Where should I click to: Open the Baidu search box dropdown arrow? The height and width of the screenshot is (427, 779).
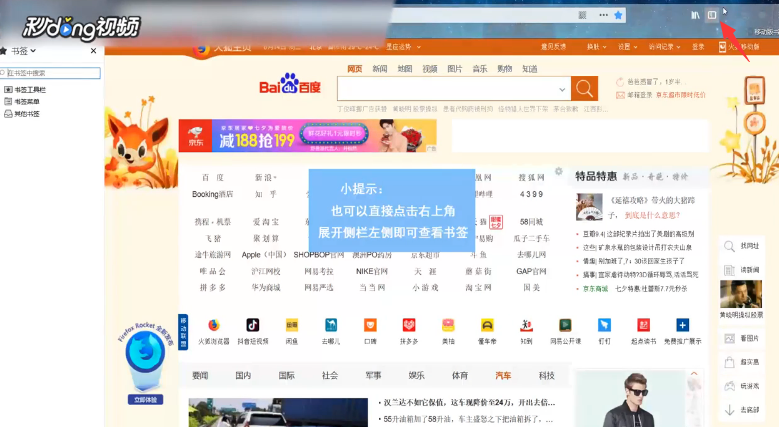click(562, 89)
